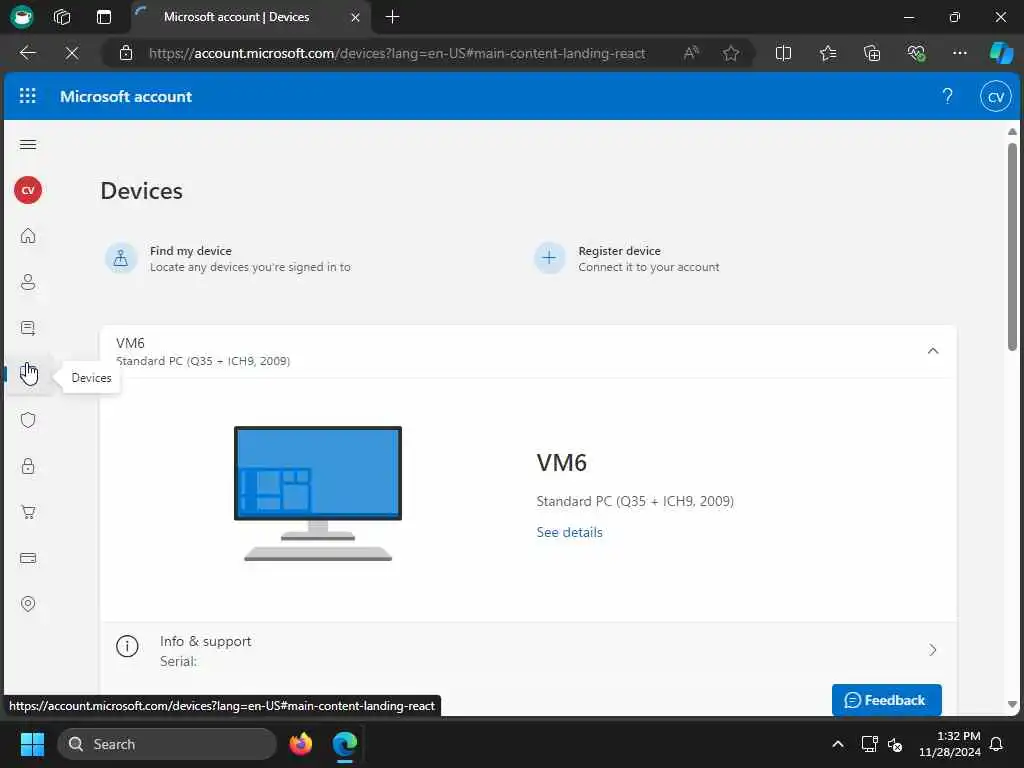Select the Devices icon in sidebar
The image size is (1024, 768).
click(x=27, y=374)
